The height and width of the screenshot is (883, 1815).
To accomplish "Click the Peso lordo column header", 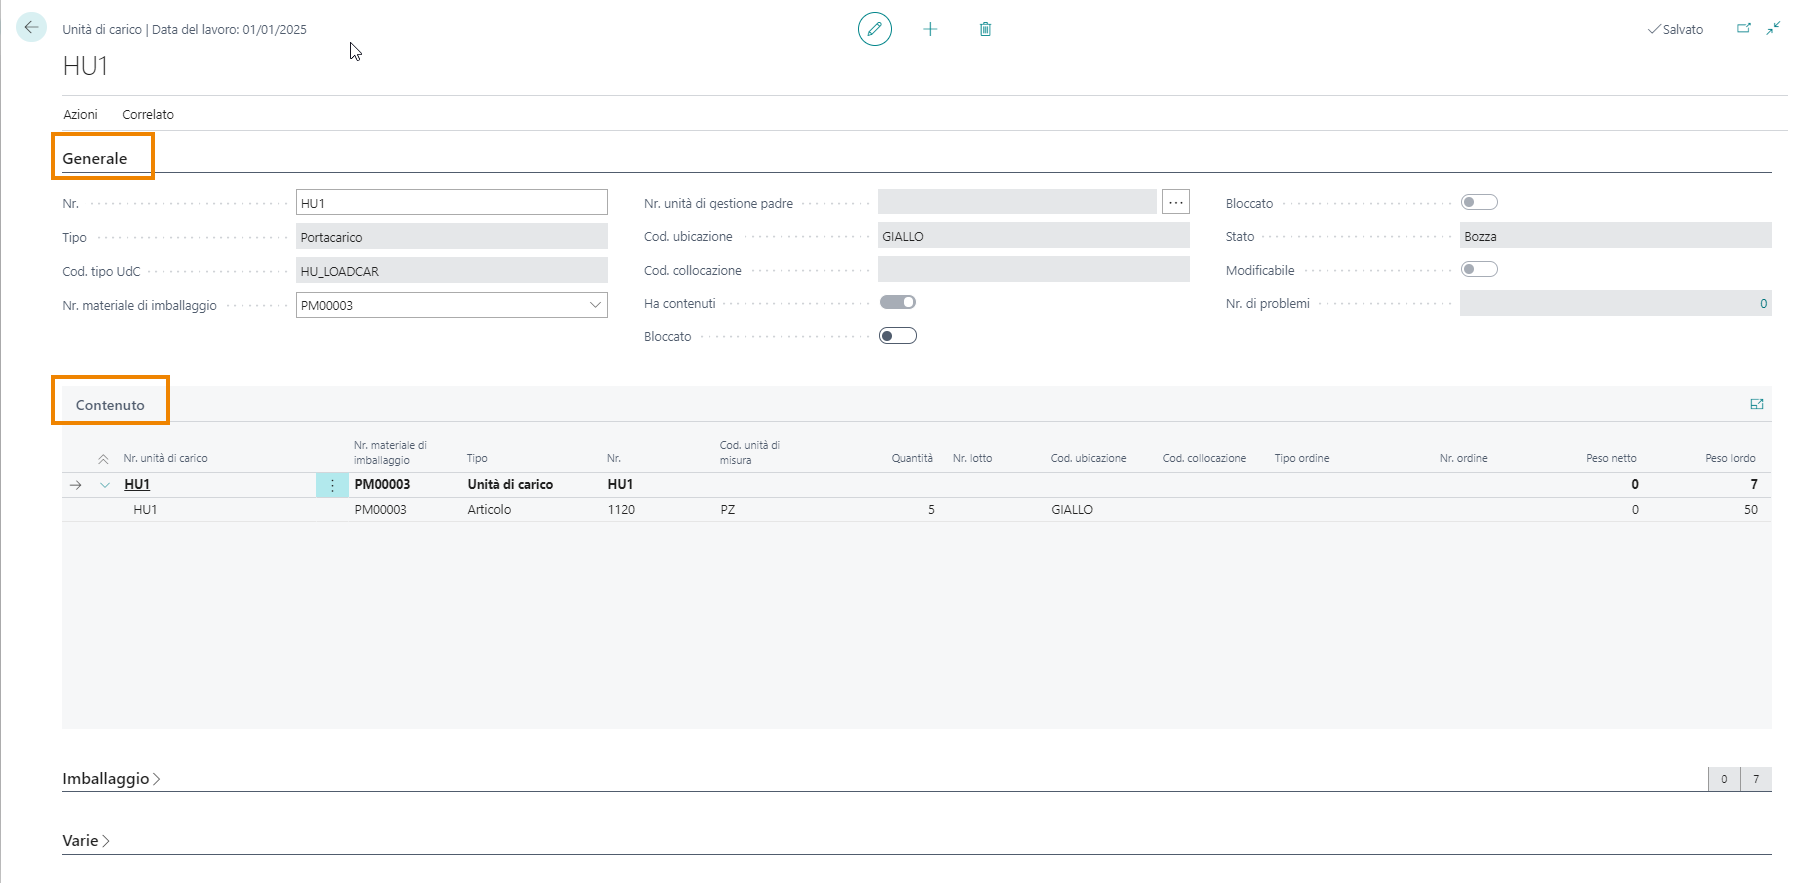I will pyautogui.click(x=1730, y=458).
